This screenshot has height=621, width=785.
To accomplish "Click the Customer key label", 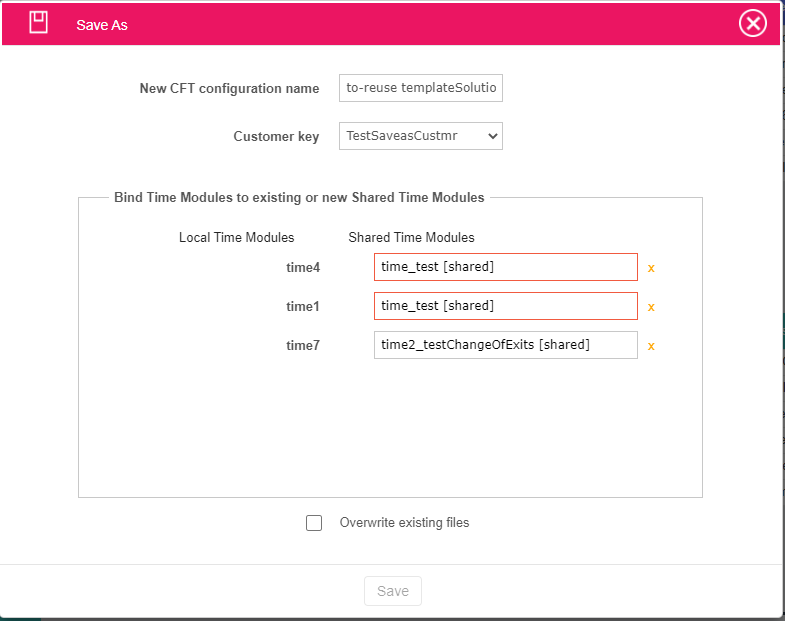I will point(276,137).
